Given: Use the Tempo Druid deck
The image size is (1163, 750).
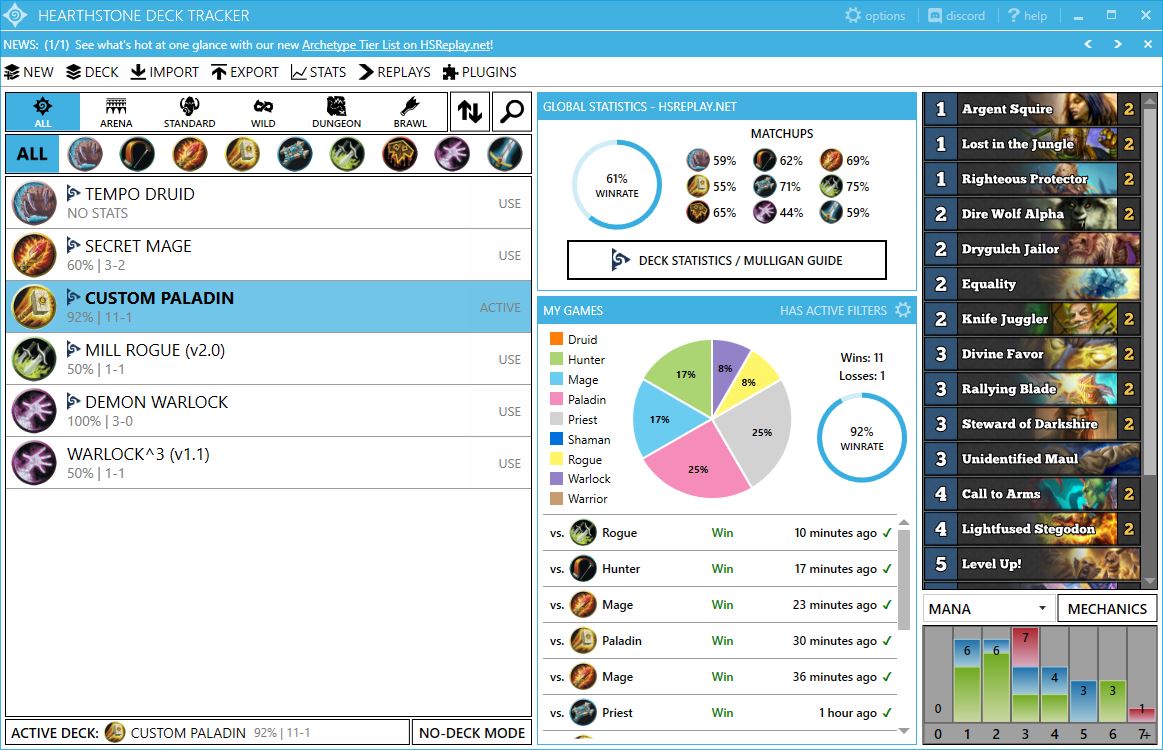Looking at the screenshot, I should click(510, 203).
